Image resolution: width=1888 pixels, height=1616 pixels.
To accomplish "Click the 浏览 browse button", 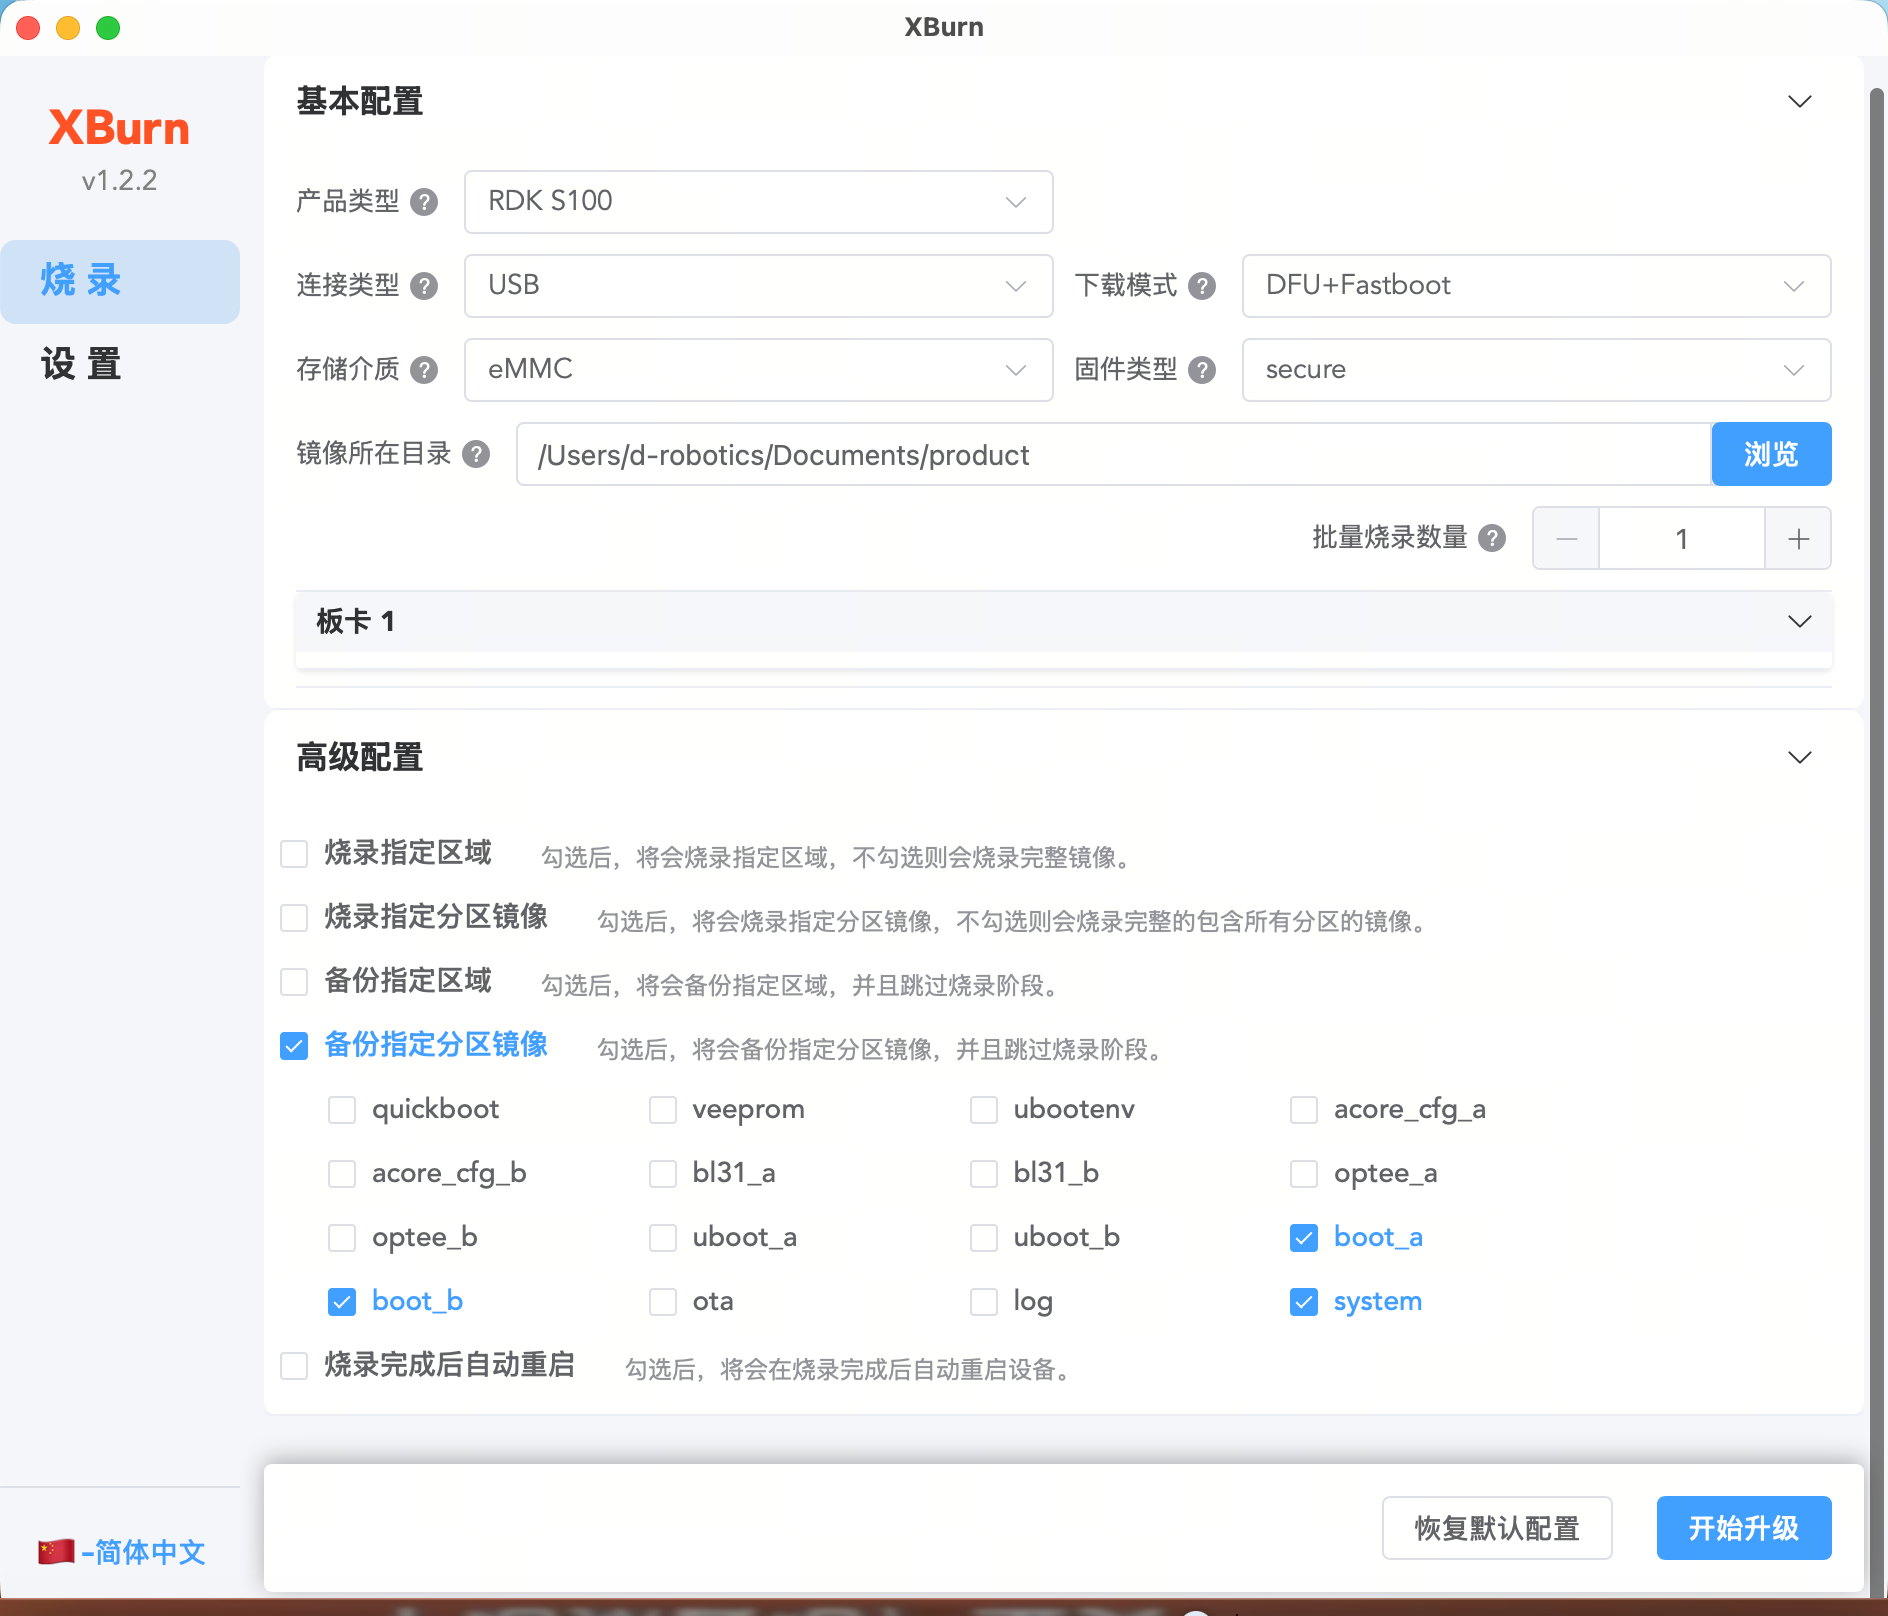I will (1771, 454).
